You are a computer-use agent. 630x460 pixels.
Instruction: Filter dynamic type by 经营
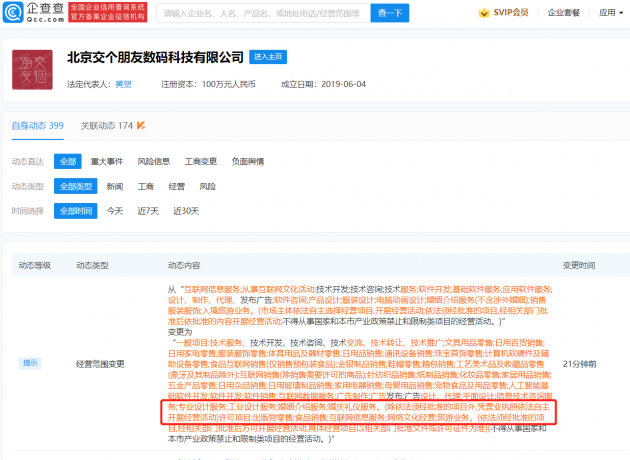pos(176,186)
